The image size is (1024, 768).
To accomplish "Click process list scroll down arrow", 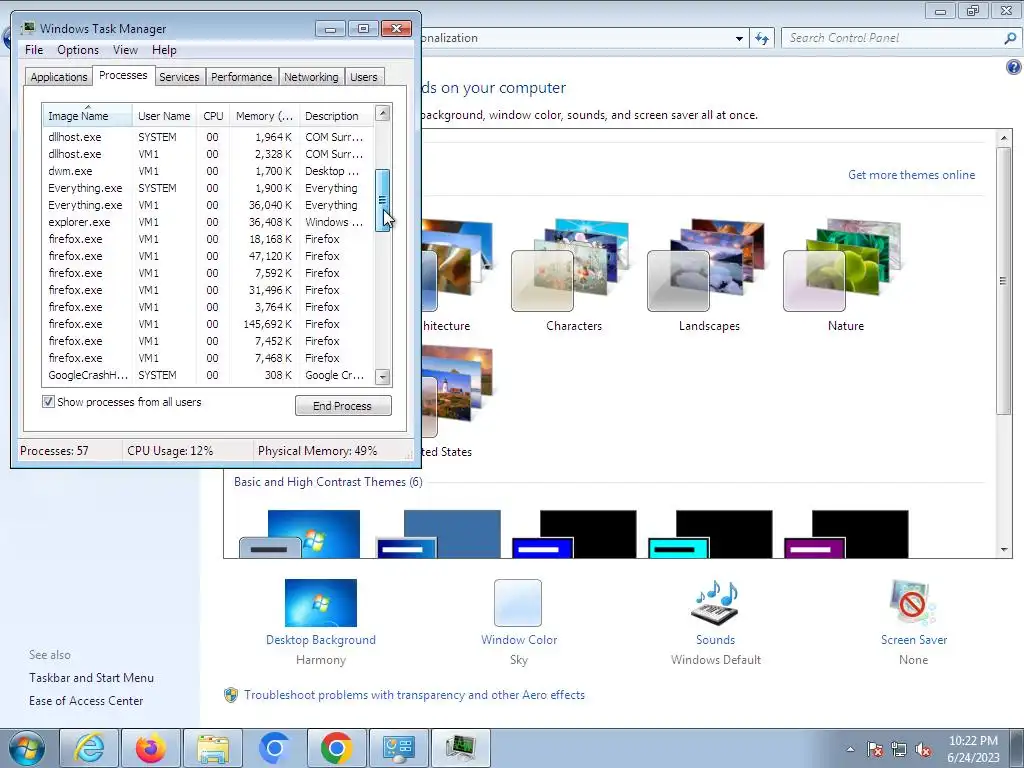I will [383, 377].
